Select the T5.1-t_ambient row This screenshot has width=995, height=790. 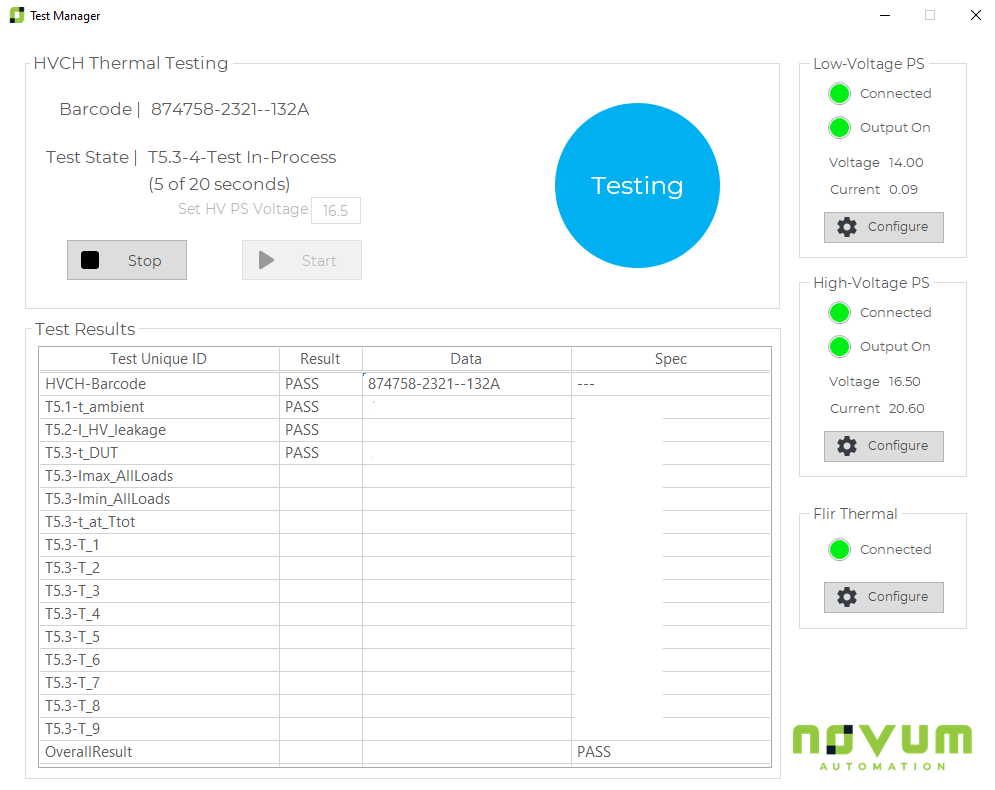pos(405,407)
